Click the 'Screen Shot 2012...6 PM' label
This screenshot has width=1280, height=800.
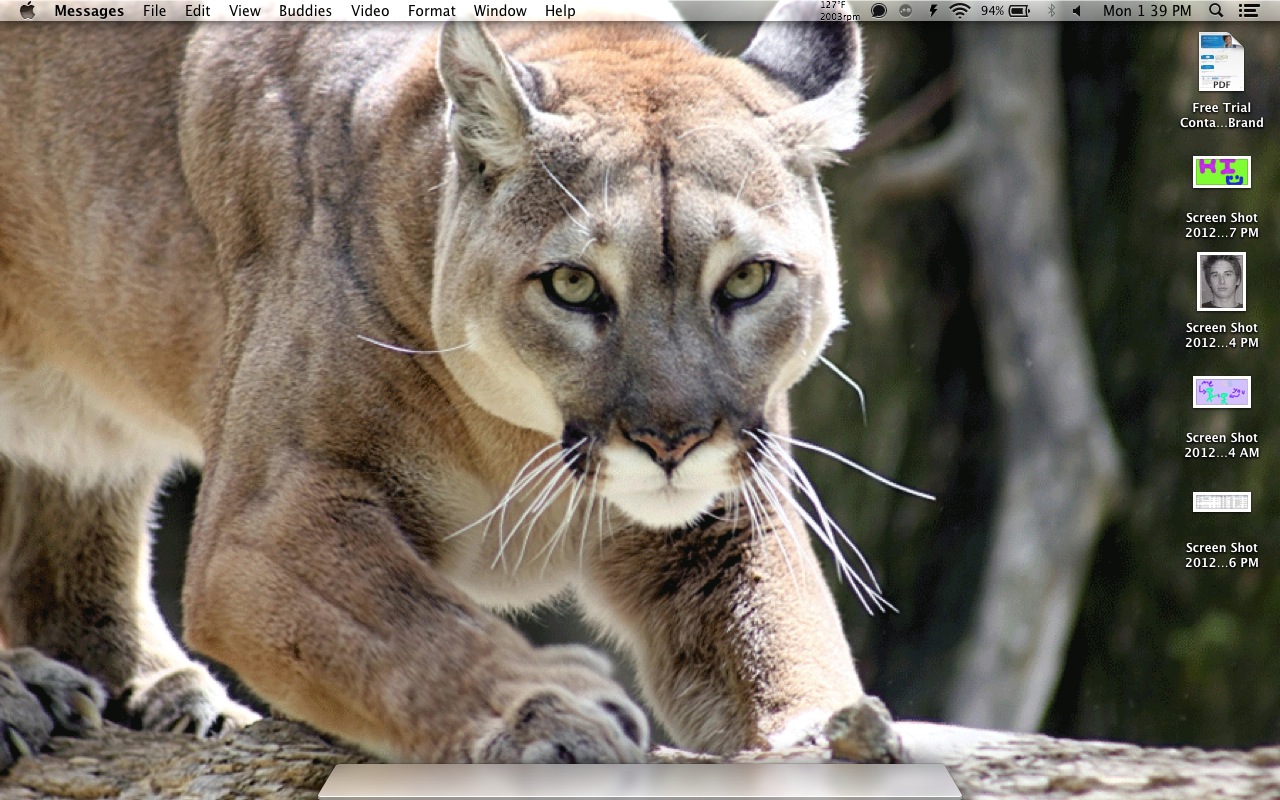click(x=1221, y=555)
